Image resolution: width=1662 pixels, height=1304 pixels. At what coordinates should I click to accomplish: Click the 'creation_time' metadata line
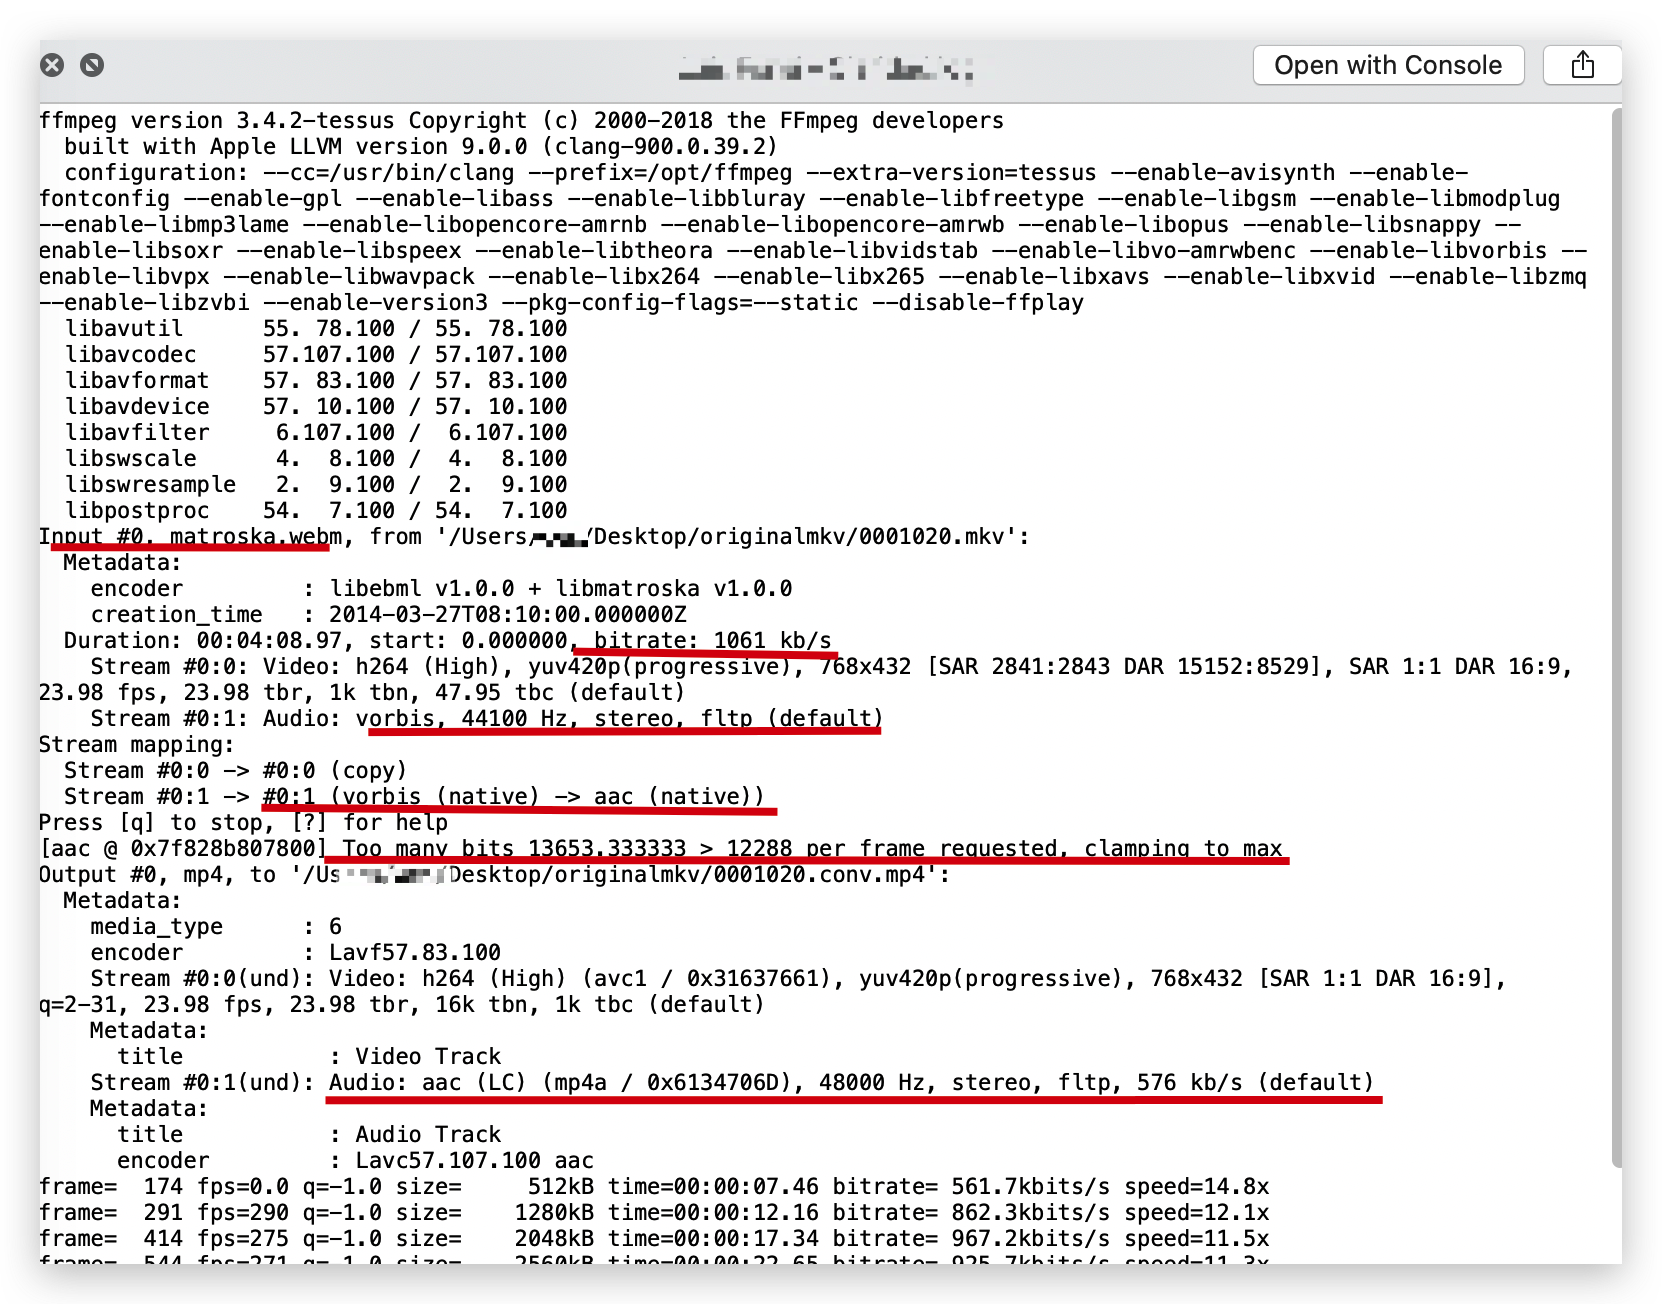[388, 615]
